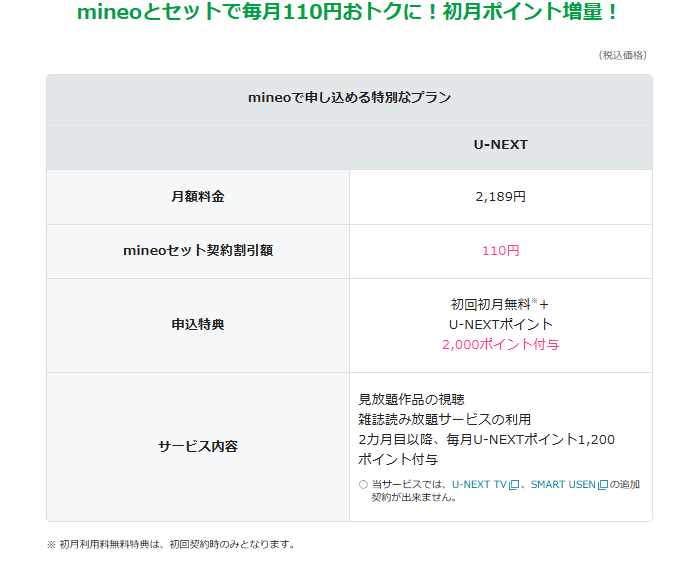
Task: Click the 雑誌読み放題サービスの利用 line
Action: (x=444, y=419)
